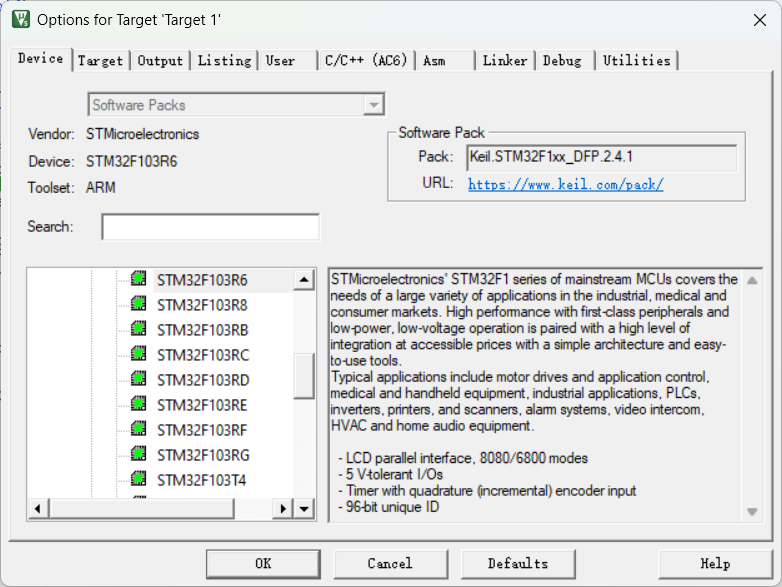Switch to the Debug tab
Image resolution: width=782 pixels, height=587 pixels.
pos(562,61)
